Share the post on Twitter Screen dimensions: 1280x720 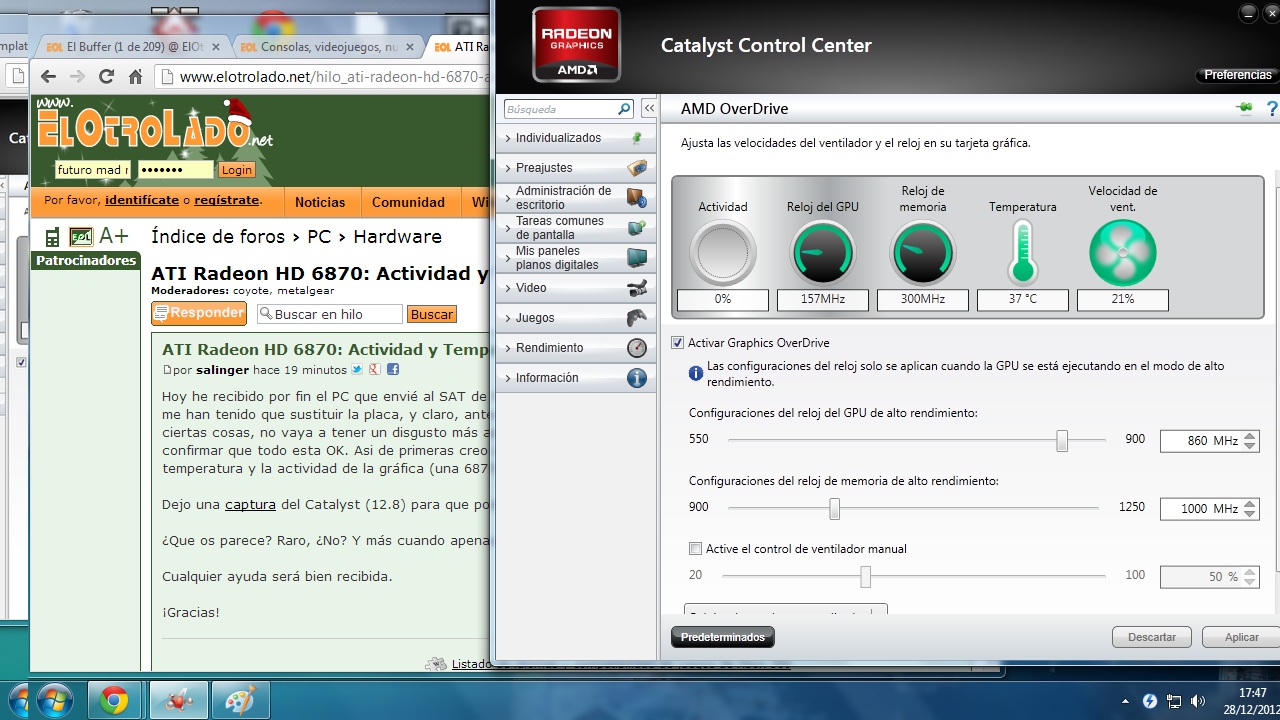coord(357,370)
